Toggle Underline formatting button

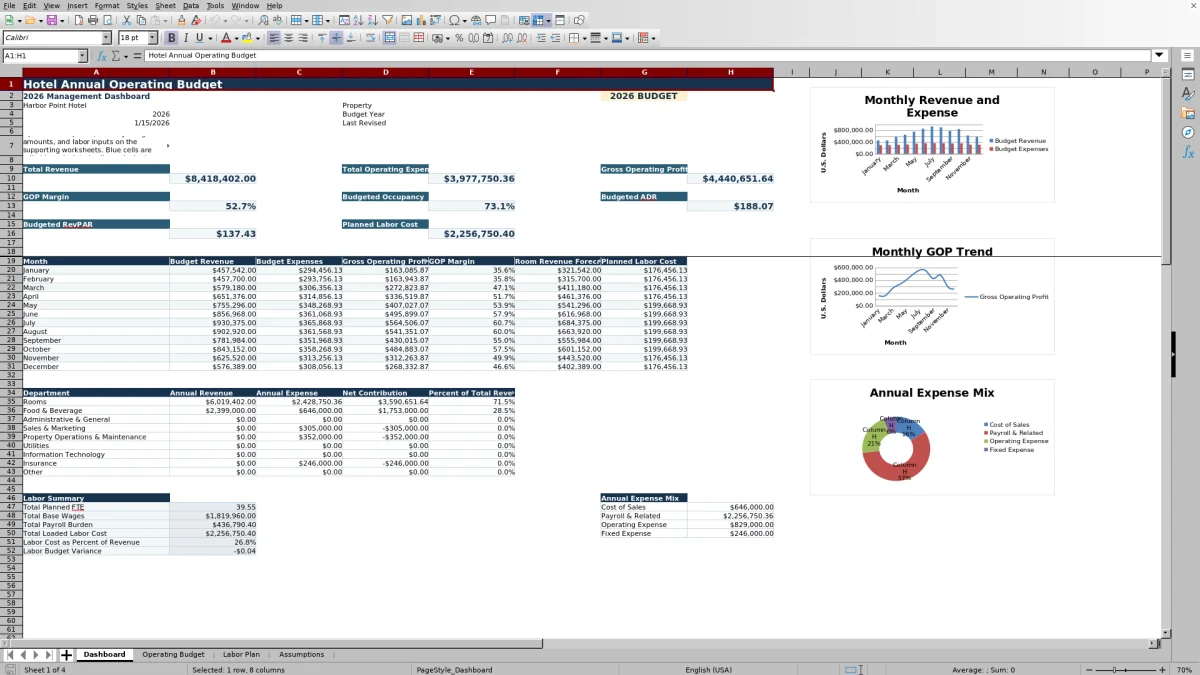pyautogui.click(x=199, y=38)
